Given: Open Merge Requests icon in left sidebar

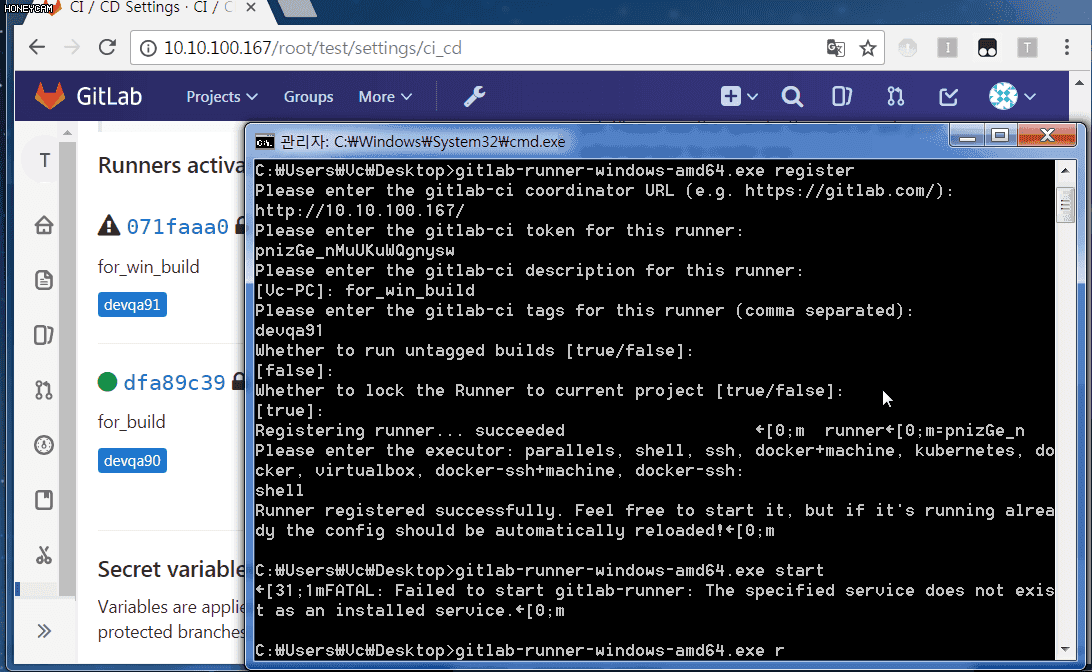Looking at the screenshot, I should (x=44, y=390).
